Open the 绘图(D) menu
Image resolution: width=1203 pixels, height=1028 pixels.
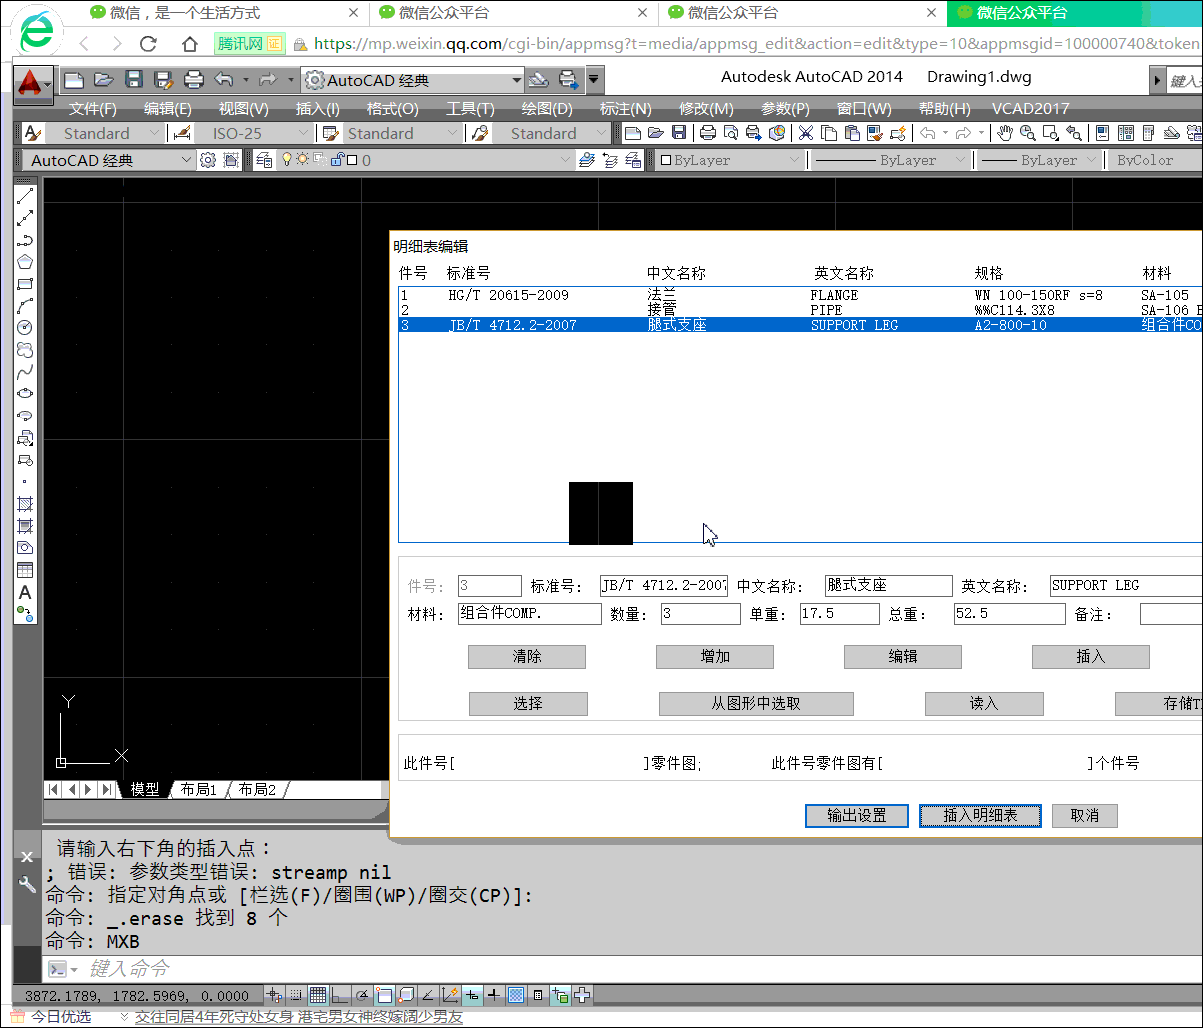547,108
